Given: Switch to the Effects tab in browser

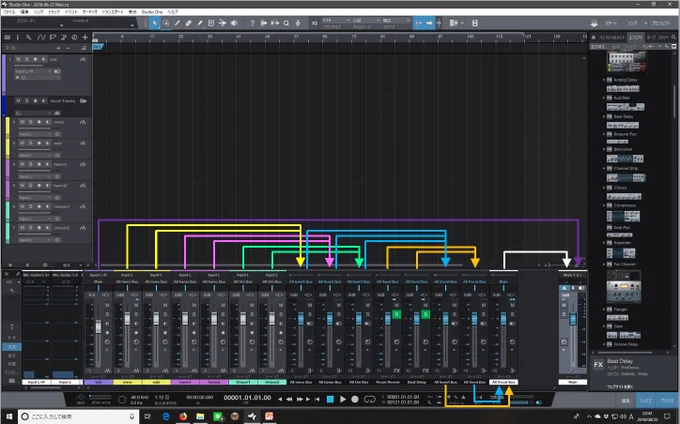Looking at the screenshot, I should 636,37.
